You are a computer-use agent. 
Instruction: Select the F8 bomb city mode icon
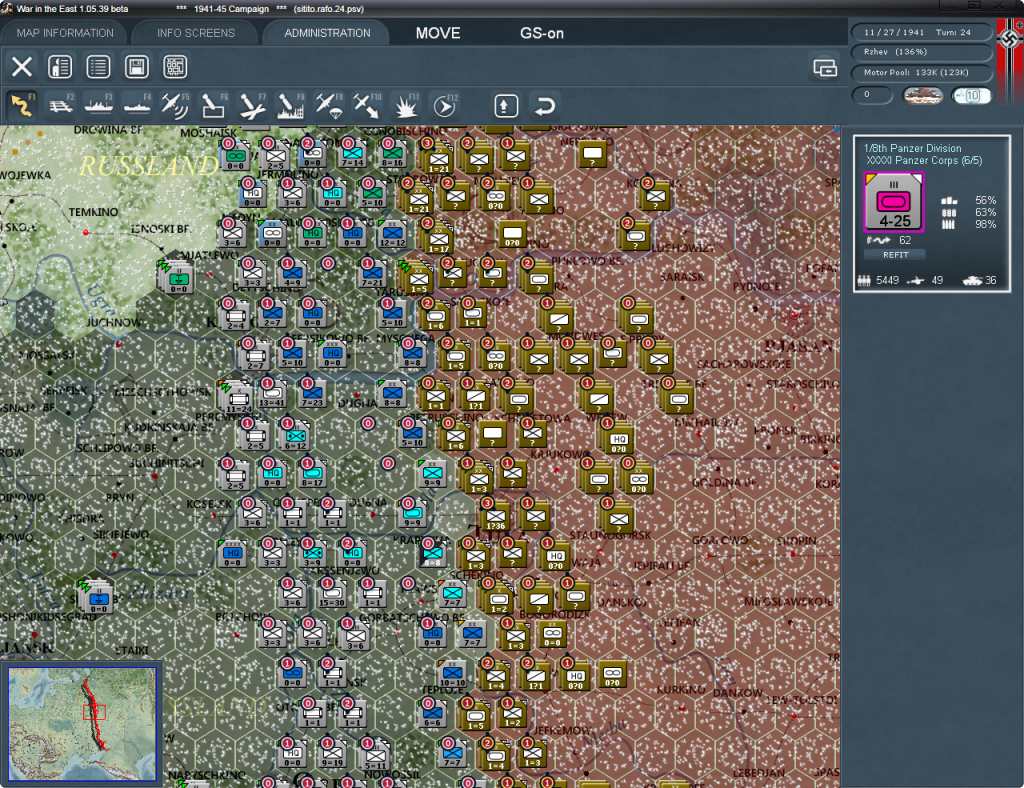click(x=291, y=105)
